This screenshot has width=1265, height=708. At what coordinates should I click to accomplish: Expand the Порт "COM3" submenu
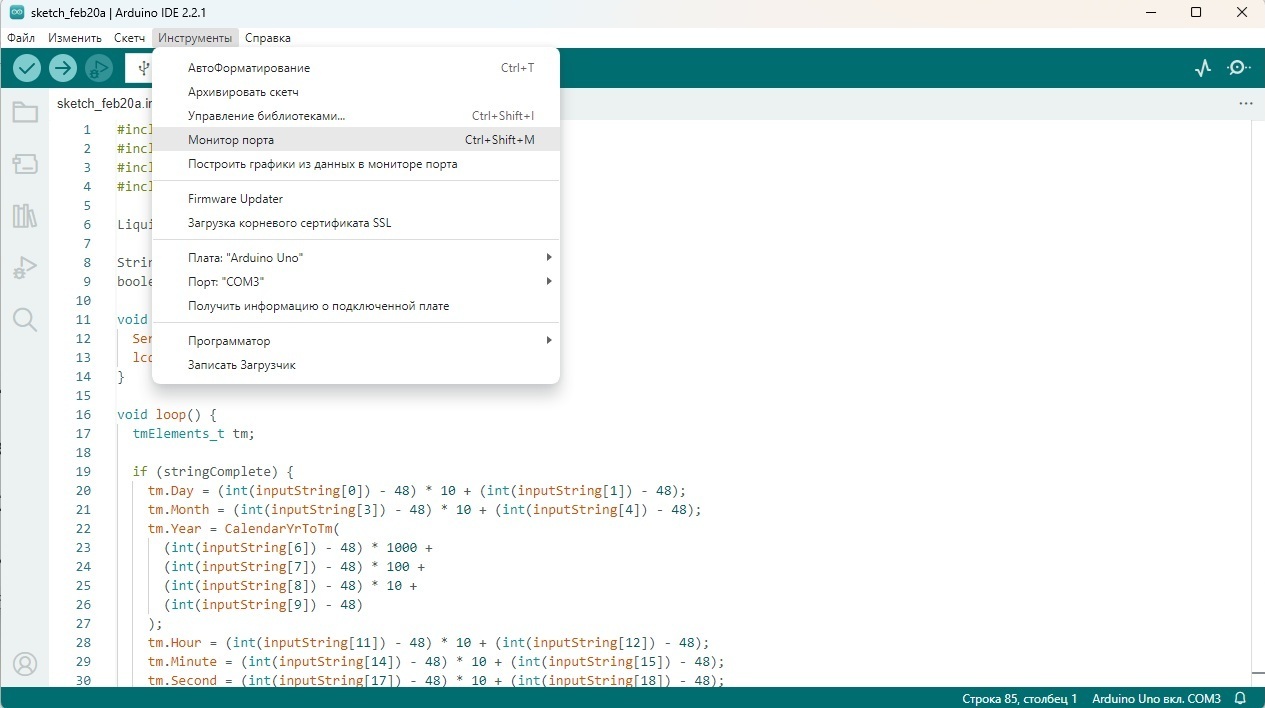(355, 282)
